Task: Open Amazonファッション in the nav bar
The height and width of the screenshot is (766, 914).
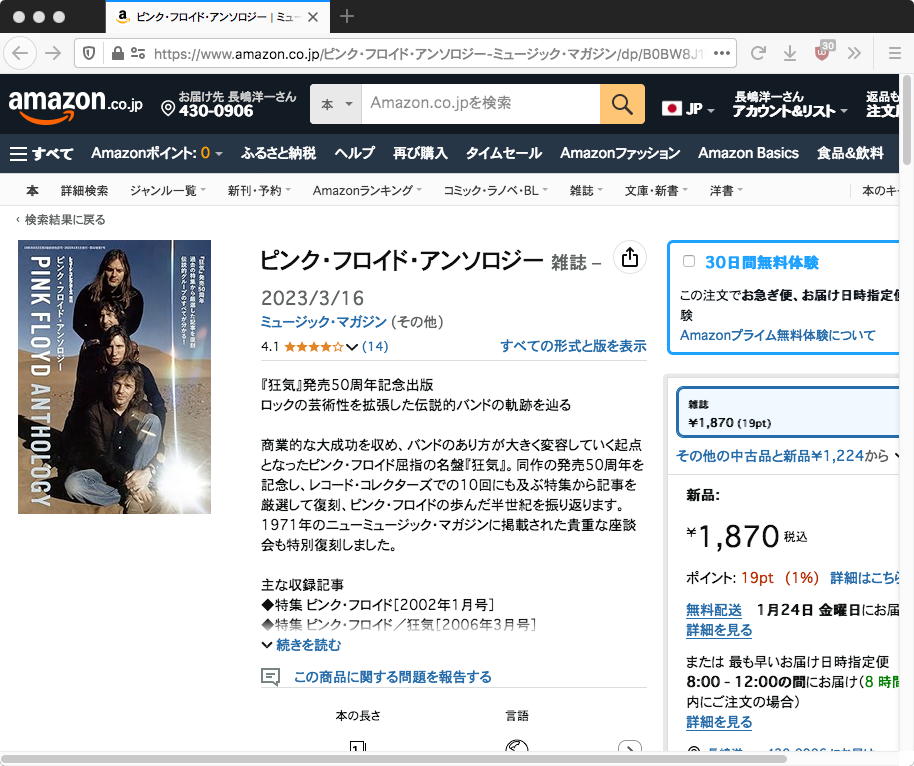Action: pyautogui.click(x=620, y=153)
